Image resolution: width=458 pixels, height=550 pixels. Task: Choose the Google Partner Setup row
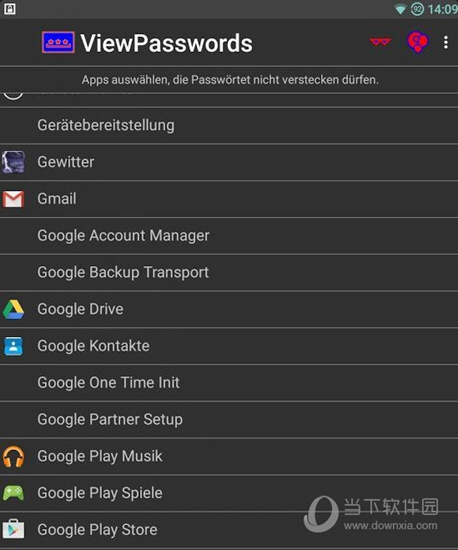point(229,420)
